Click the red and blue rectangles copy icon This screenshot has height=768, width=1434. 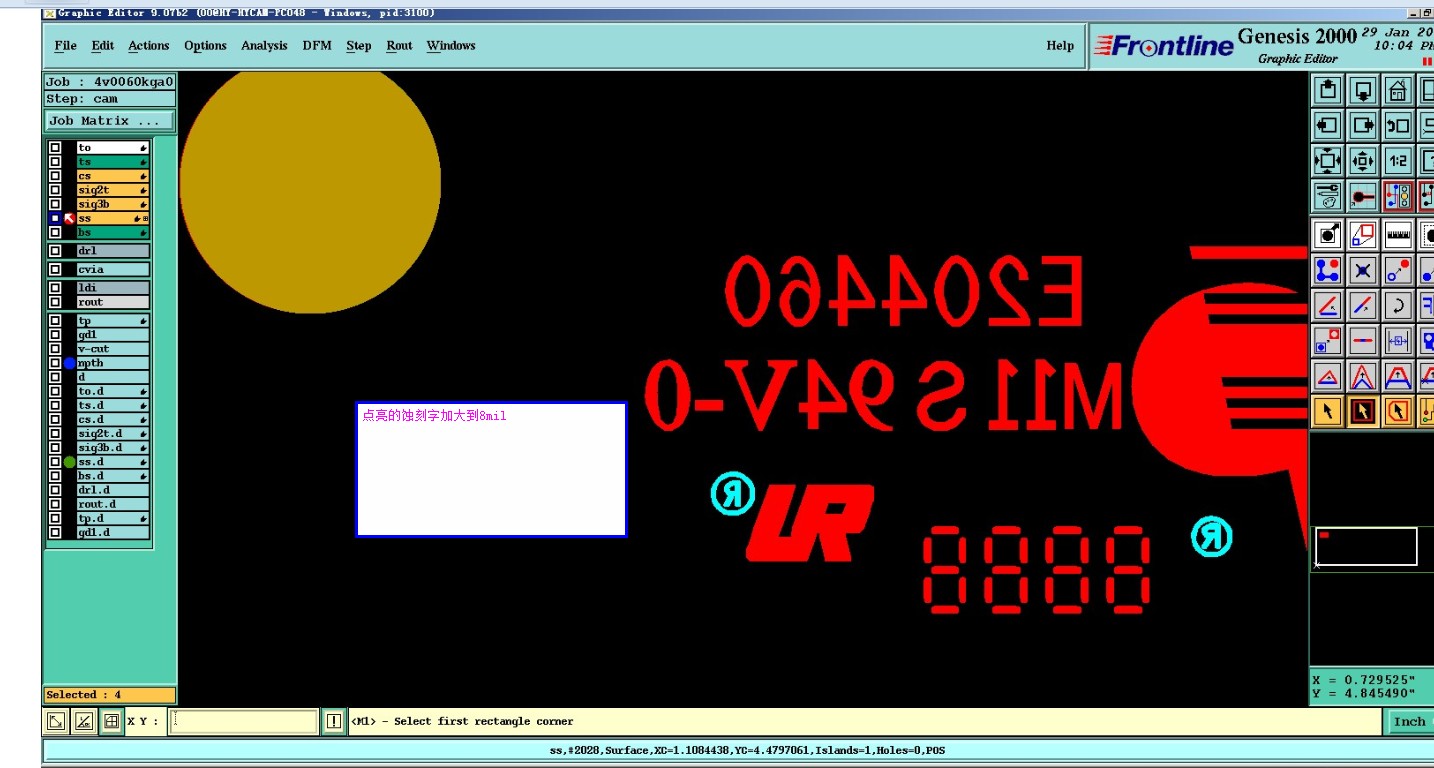coord(1363,235)
